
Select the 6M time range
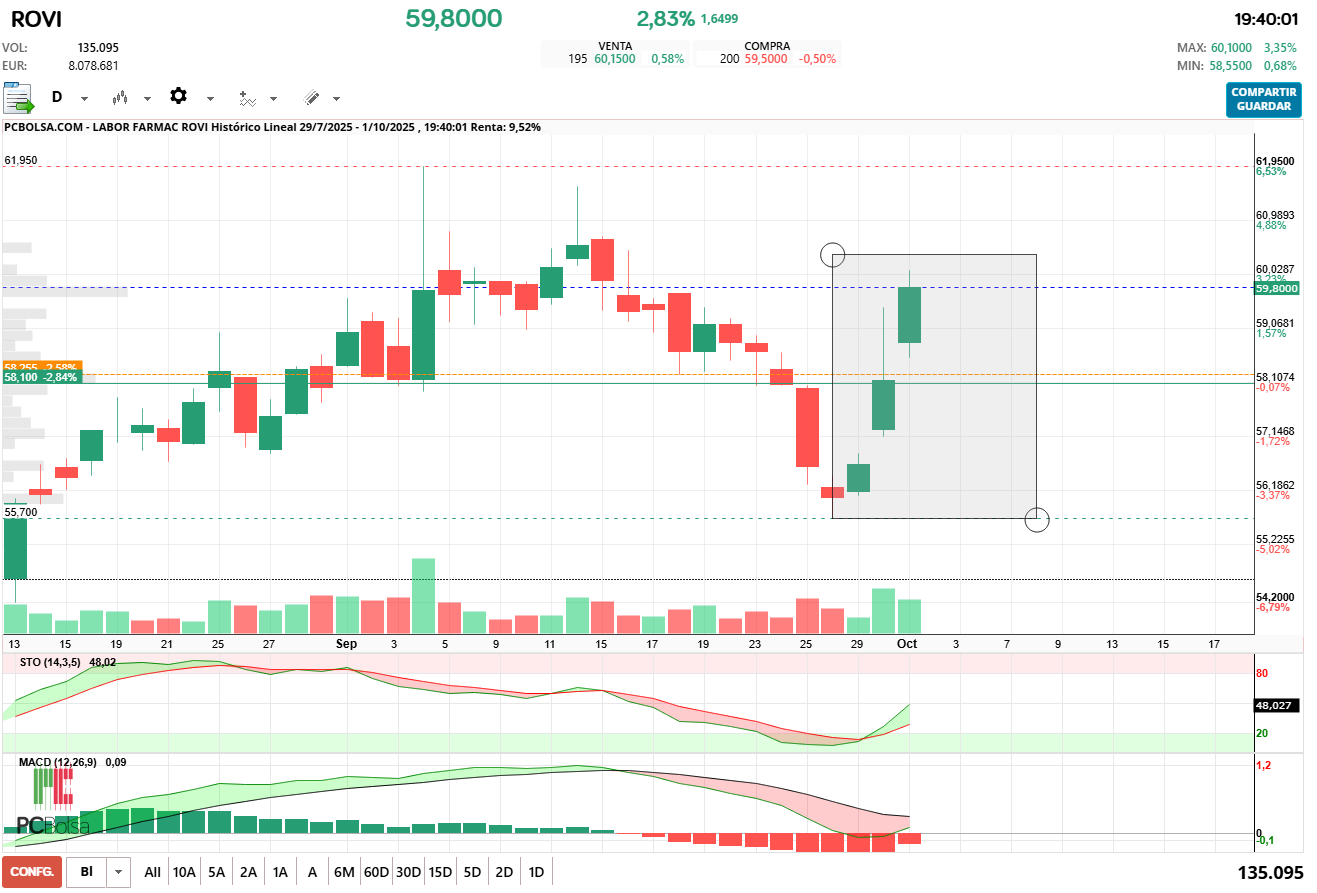click(344, 872)
